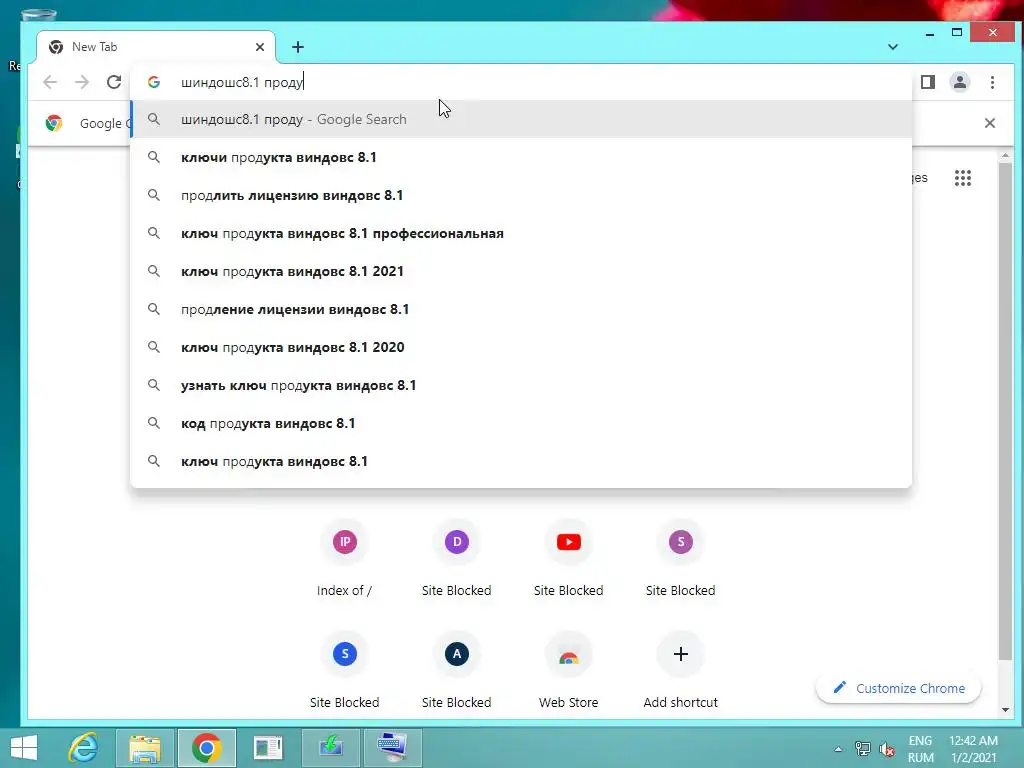The height and width of the screenshot is (768, 1024).
Task: Go forward with the forward arrow
Action: coord(82,82)
